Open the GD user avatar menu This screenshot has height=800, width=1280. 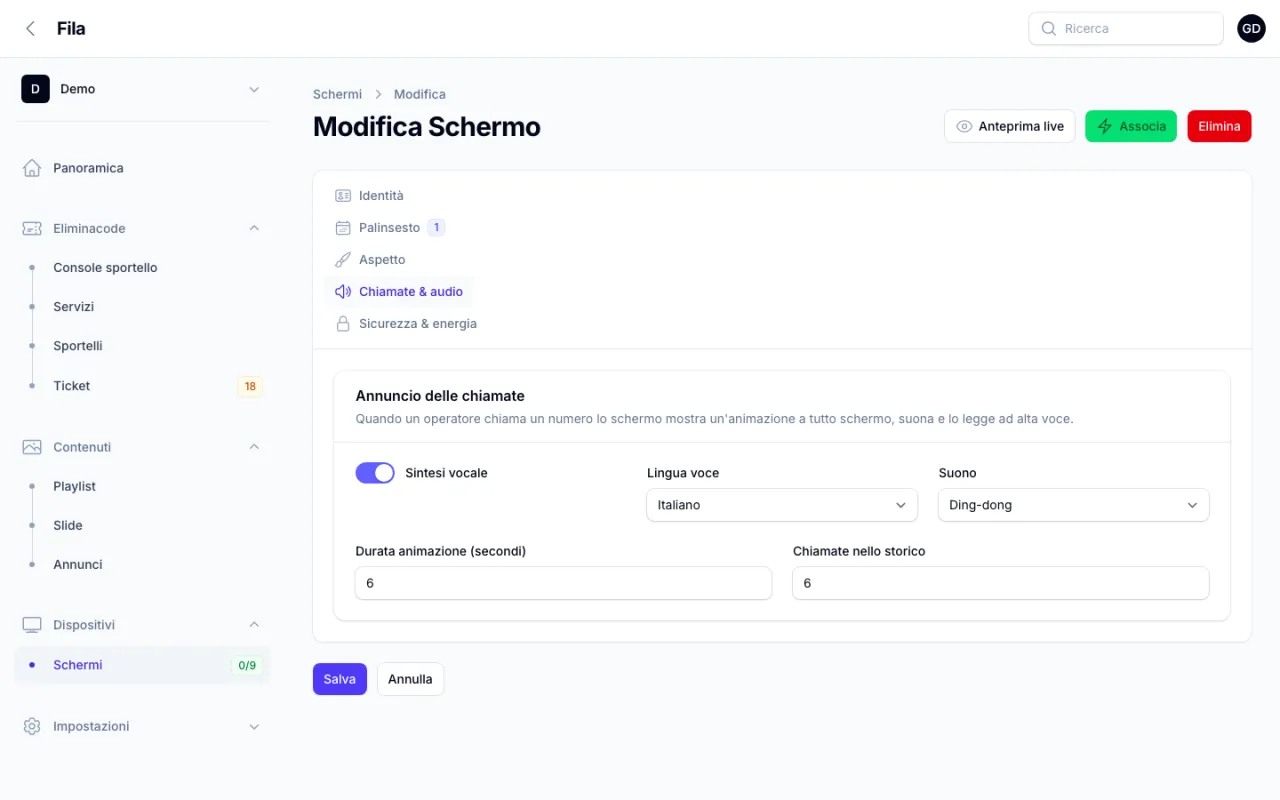(x=1251, y=29)
